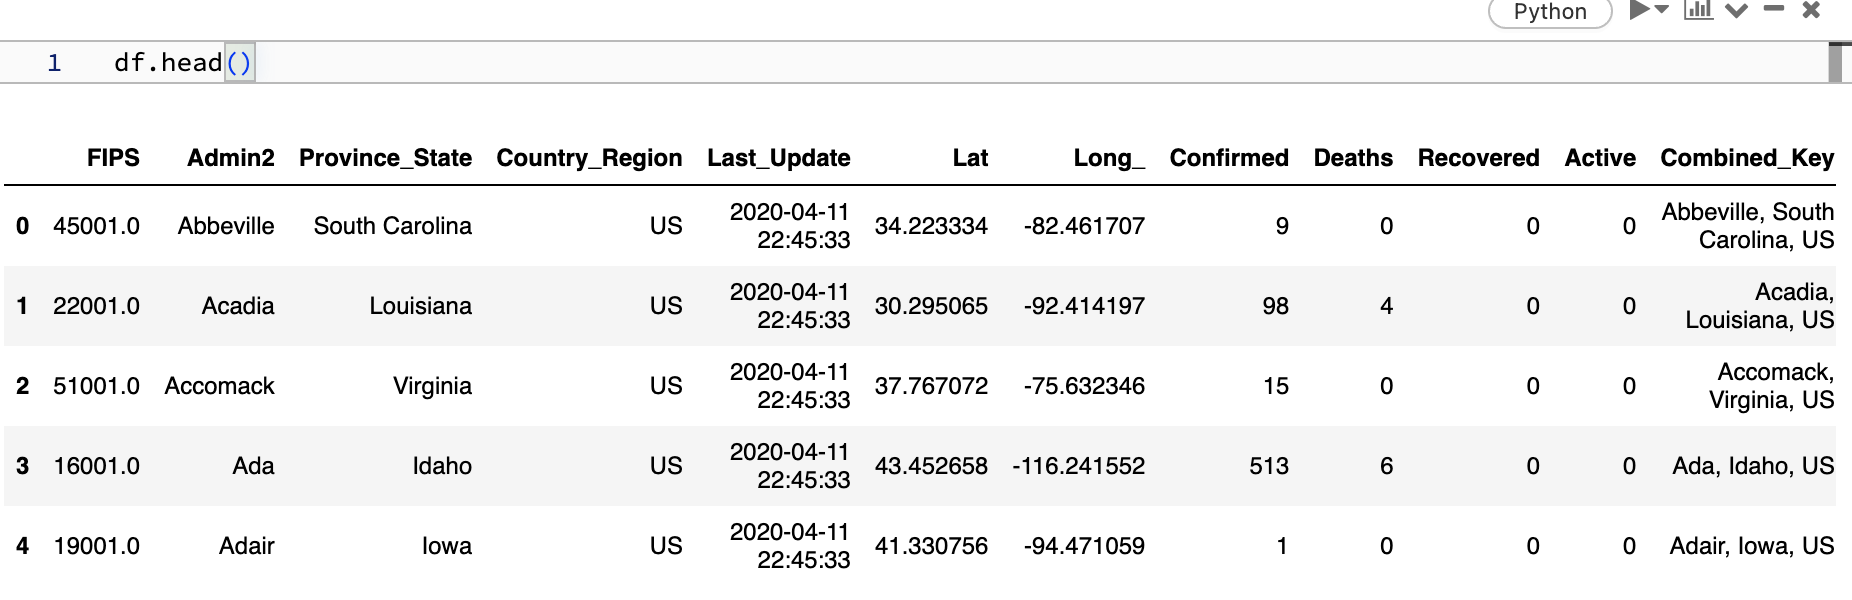
Task: Select the Python kernel button
Action: click(1549, 13)
